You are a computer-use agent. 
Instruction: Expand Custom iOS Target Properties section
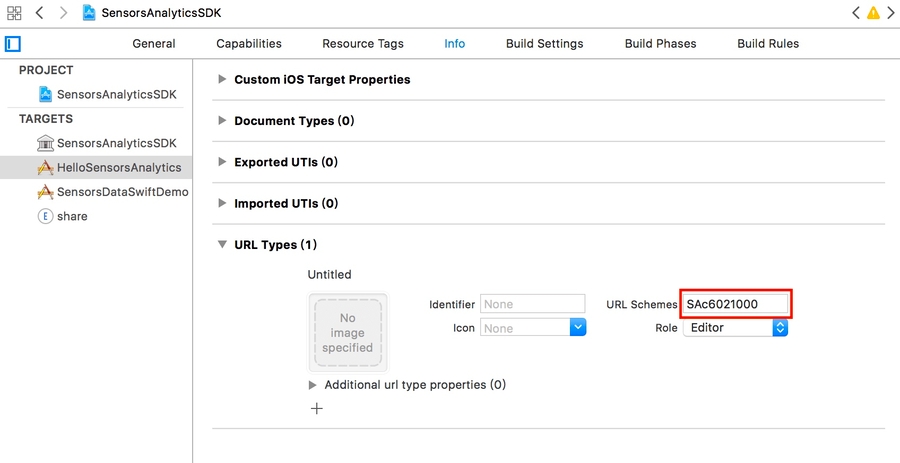pos(222,80)
